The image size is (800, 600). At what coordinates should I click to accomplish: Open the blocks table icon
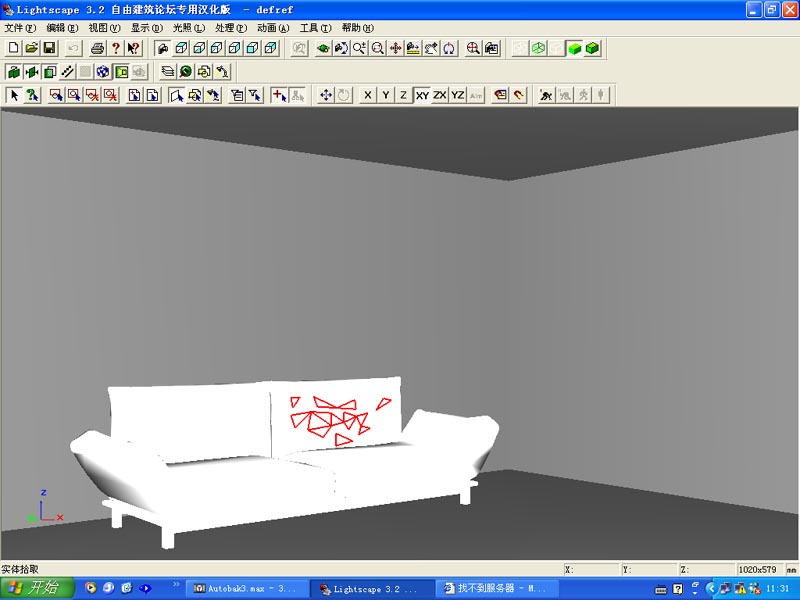[x=204, y=71]
